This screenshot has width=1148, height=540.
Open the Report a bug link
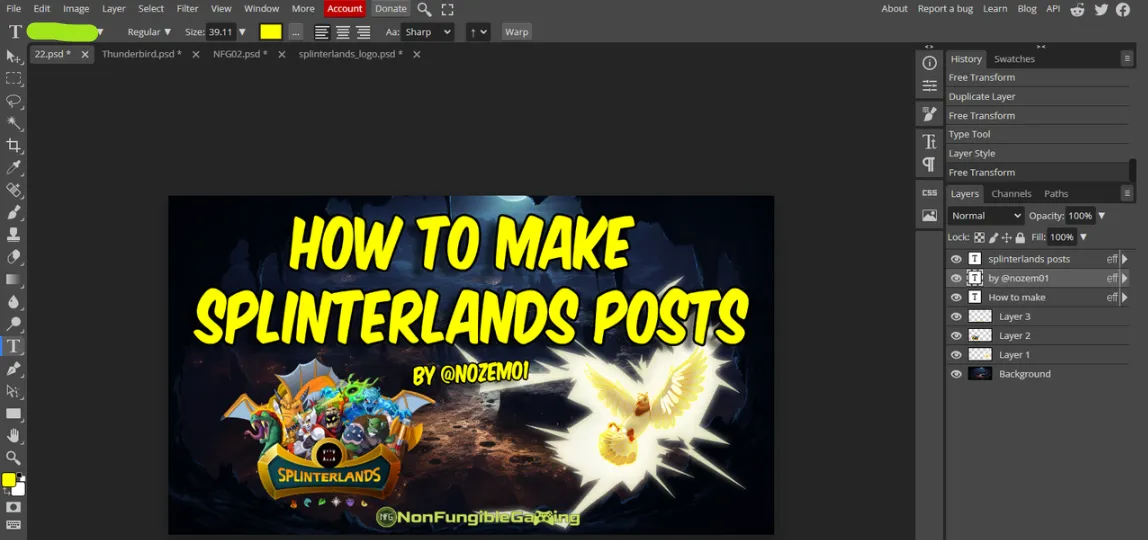(945, 9)
